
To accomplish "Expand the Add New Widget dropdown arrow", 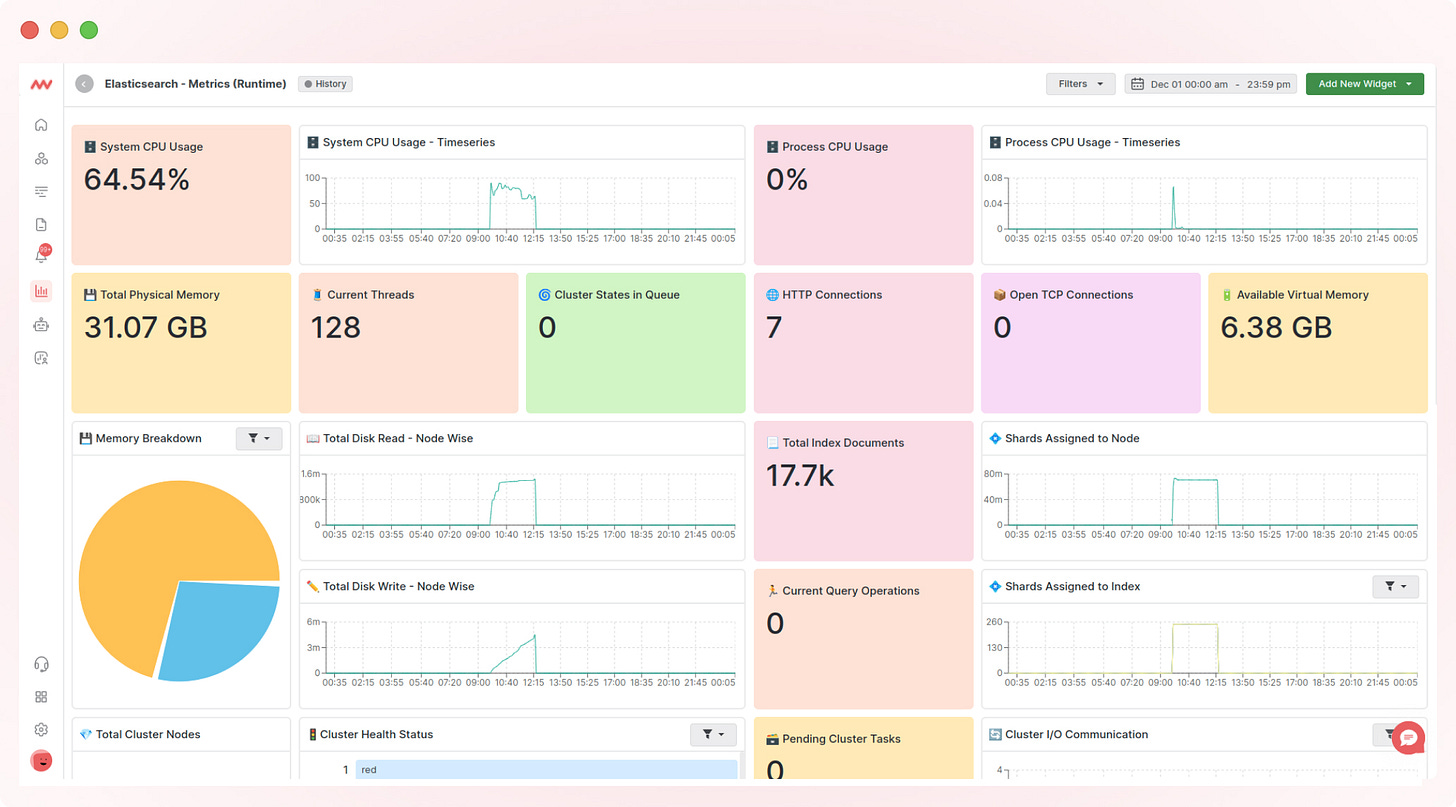I will coord(1408,84).
